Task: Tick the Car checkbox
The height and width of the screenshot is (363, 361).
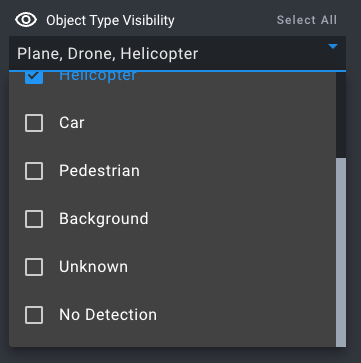Action: coord(34,123)
